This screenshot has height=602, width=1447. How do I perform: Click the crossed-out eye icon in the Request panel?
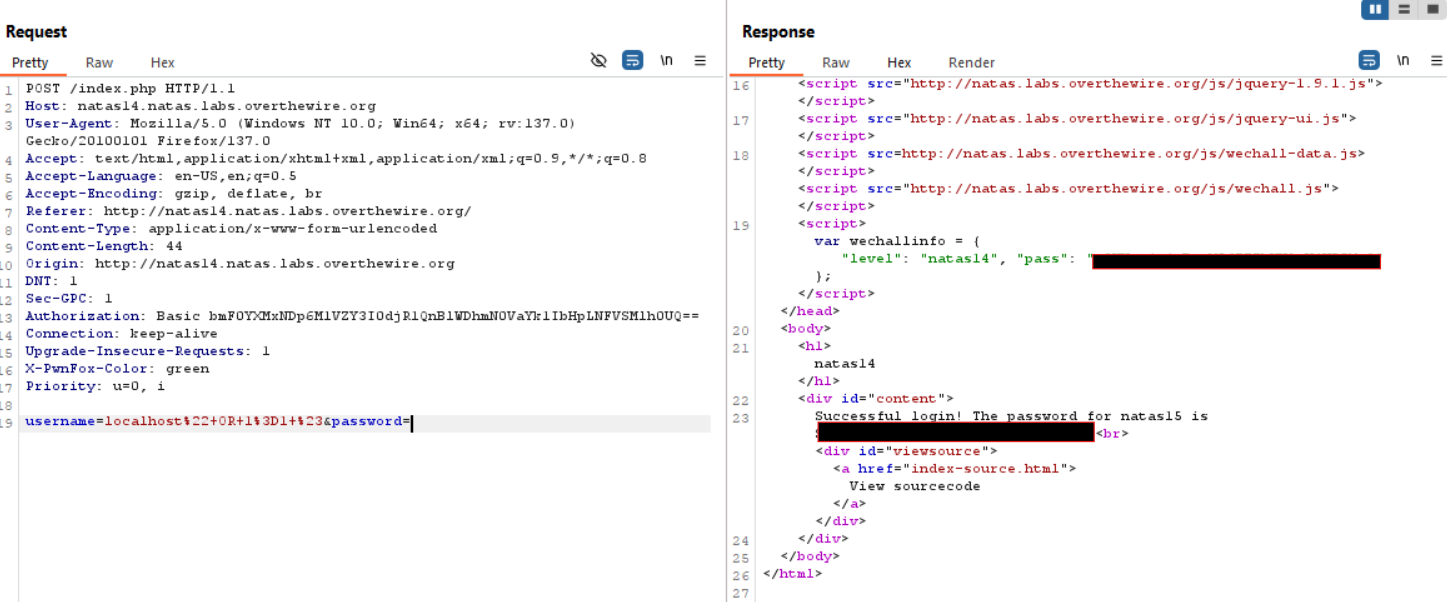599,61
